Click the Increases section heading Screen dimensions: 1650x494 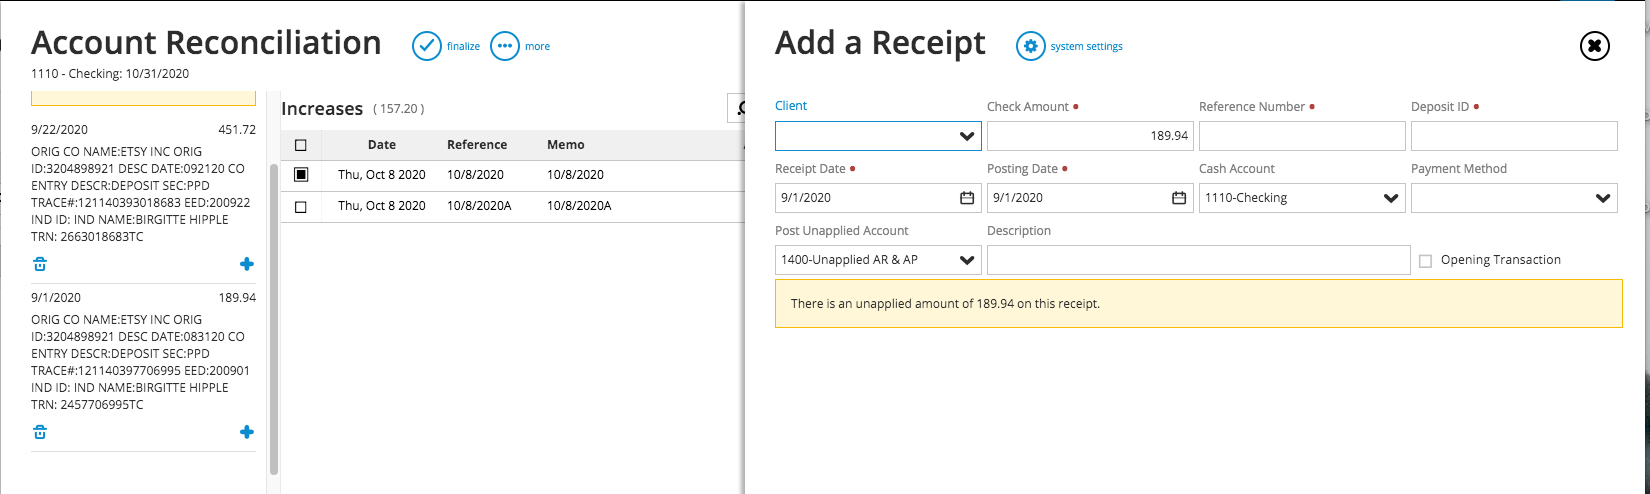pos(322,109)
